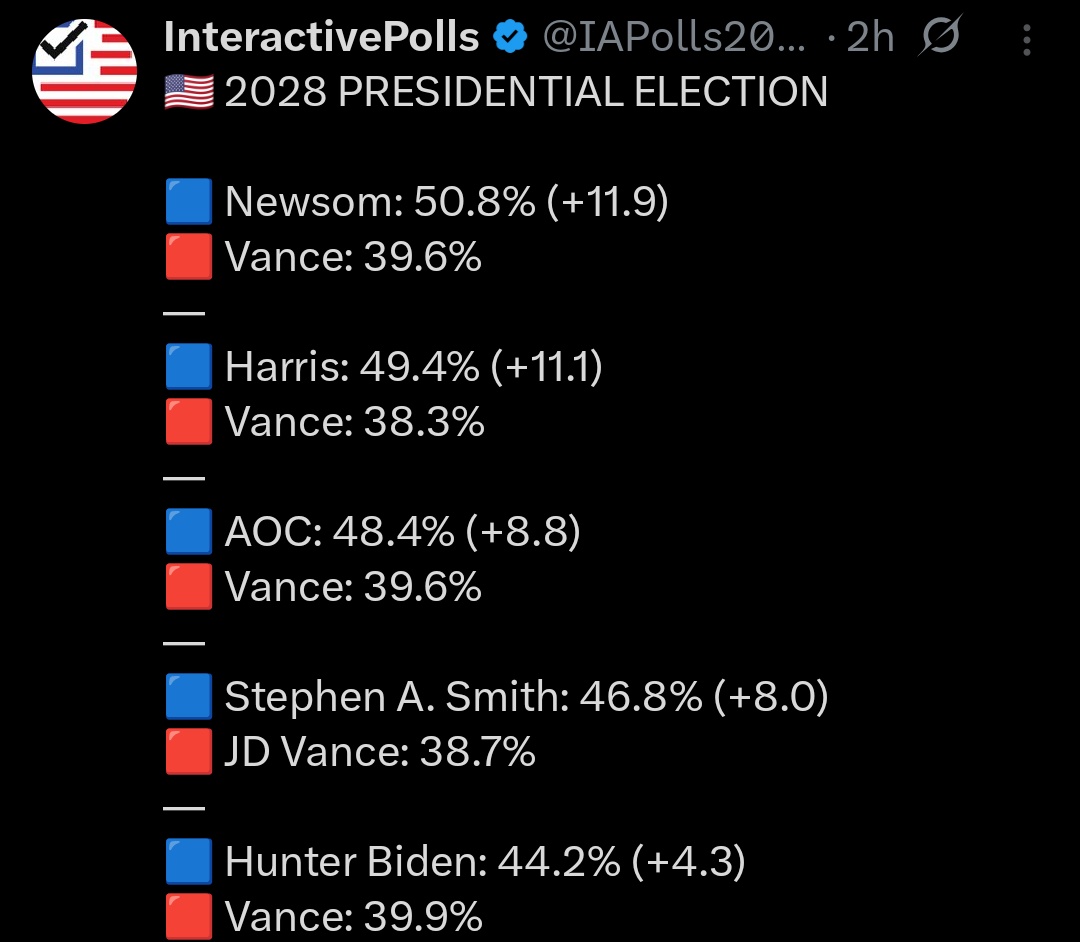1080x942 pixels.
Task: Click the Harris: 49.4% (+11.1) line
Action: (x=413, y=366)
